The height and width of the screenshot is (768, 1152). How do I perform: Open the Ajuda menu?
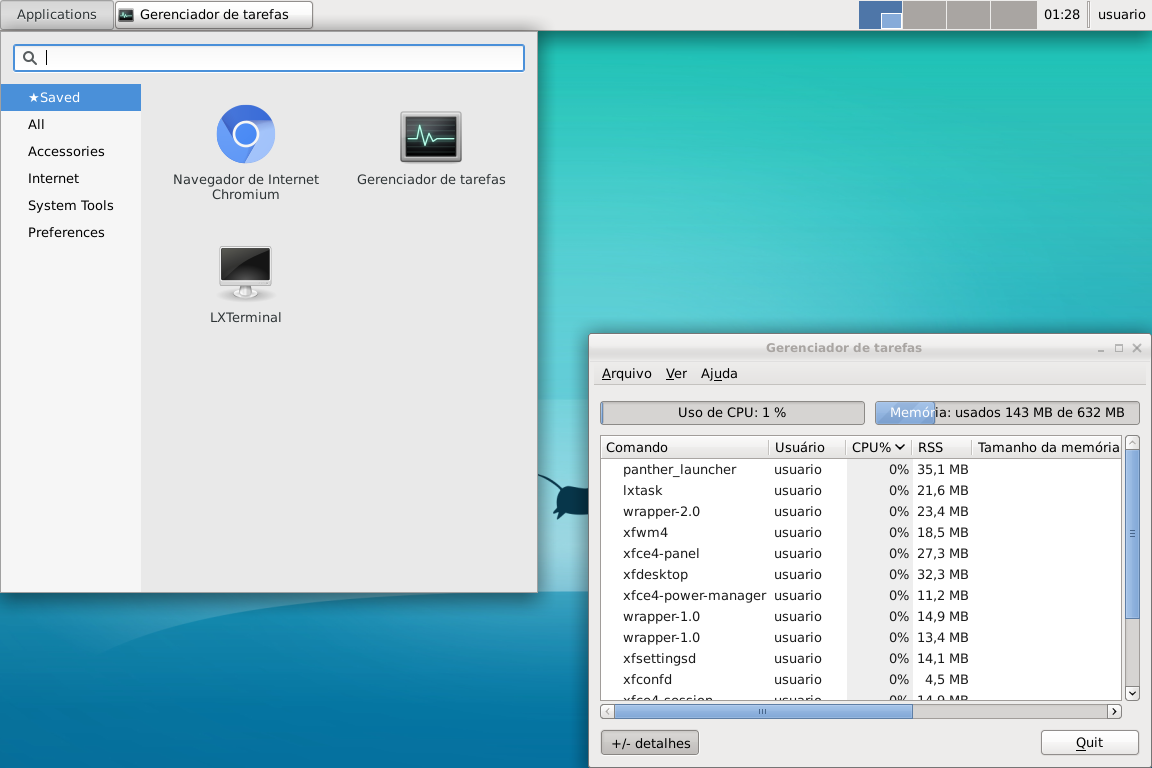coord(719,373)
